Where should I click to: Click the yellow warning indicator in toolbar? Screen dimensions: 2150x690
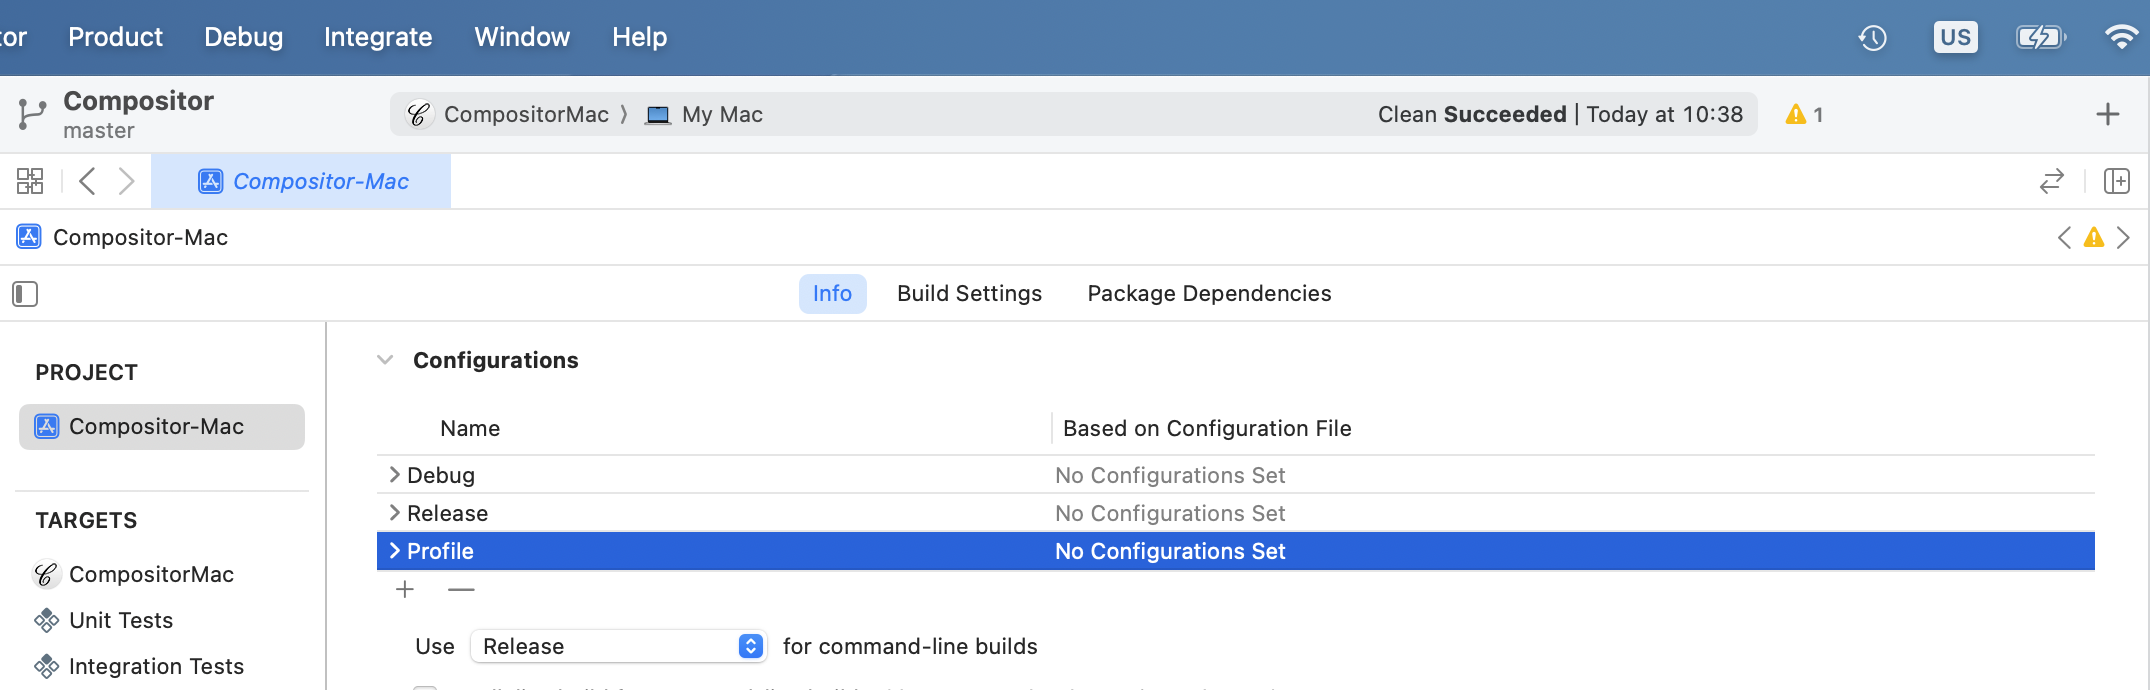[x=1804, y=115]
